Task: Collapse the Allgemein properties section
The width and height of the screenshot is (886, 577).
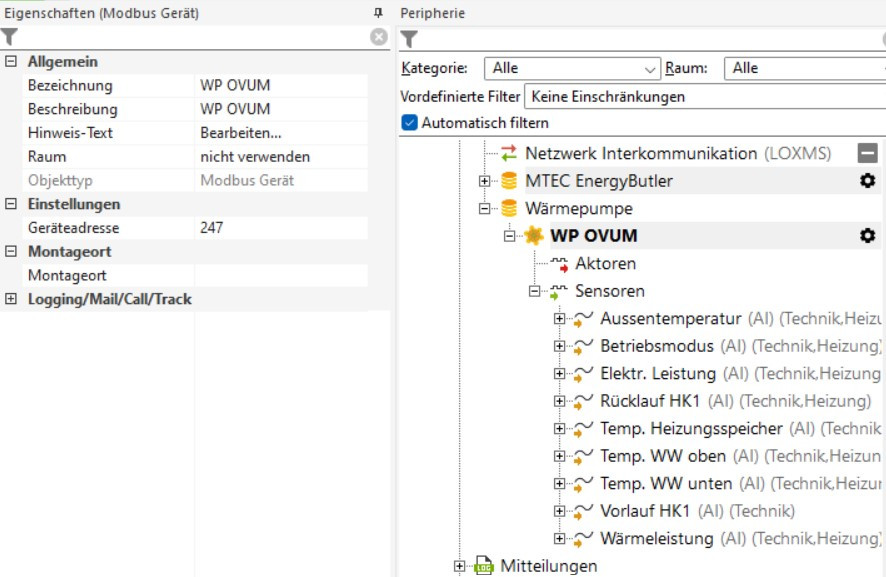Action: tap(11, 62)
